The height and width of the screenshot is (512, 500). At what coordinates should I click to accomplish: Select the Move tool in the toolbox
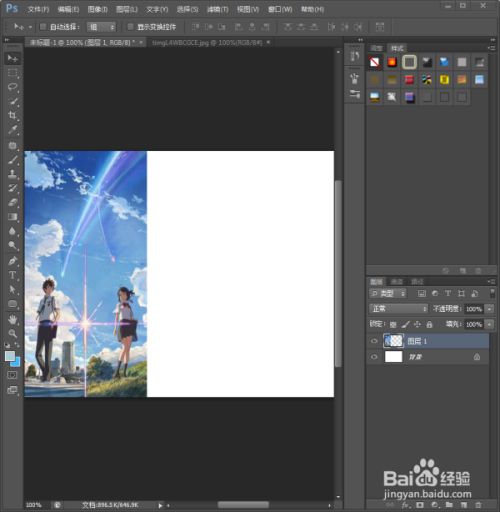pyautogui.click(x=12, y=58)
